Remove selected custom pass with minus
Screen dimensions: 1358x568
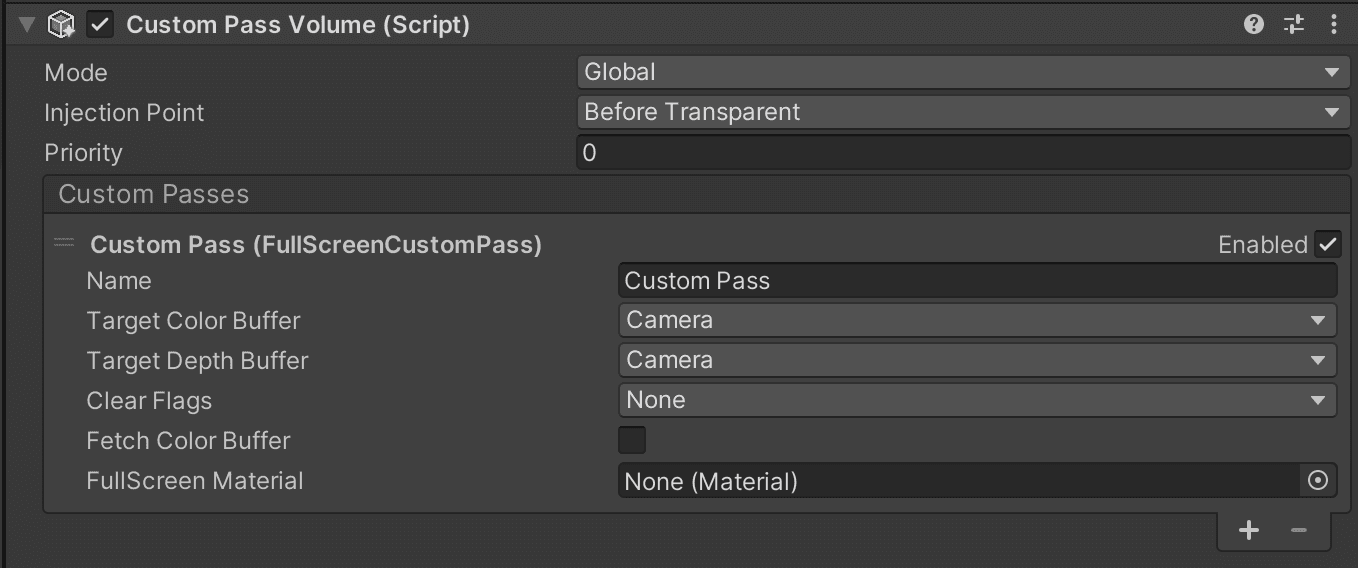(x=1299, y=530)
